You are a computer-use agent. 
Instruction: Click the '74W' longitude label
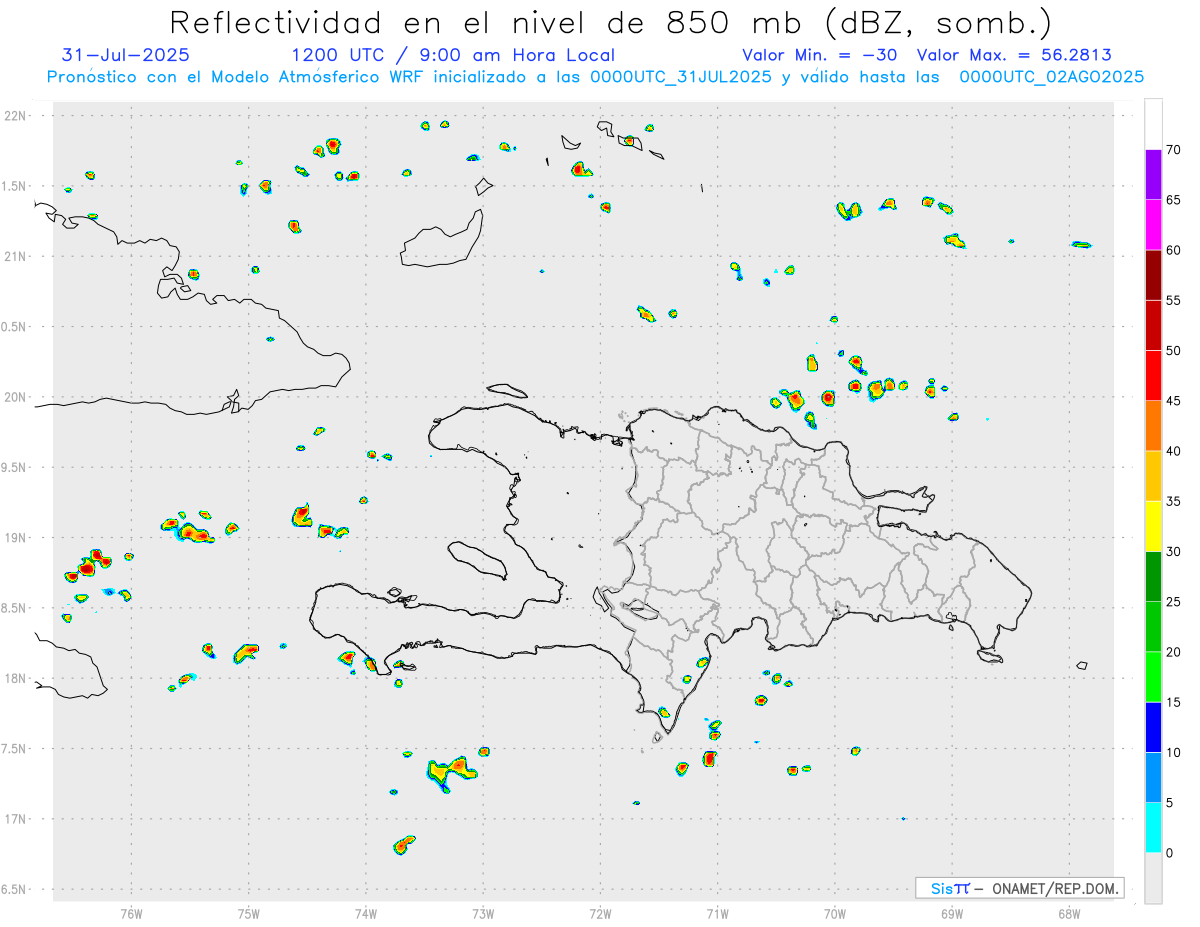tap(366, 912)
